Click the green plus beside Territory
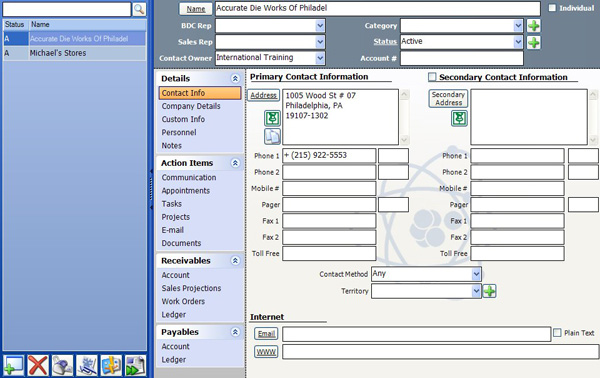Screen dimensions: 600x378 coord(489,291)
